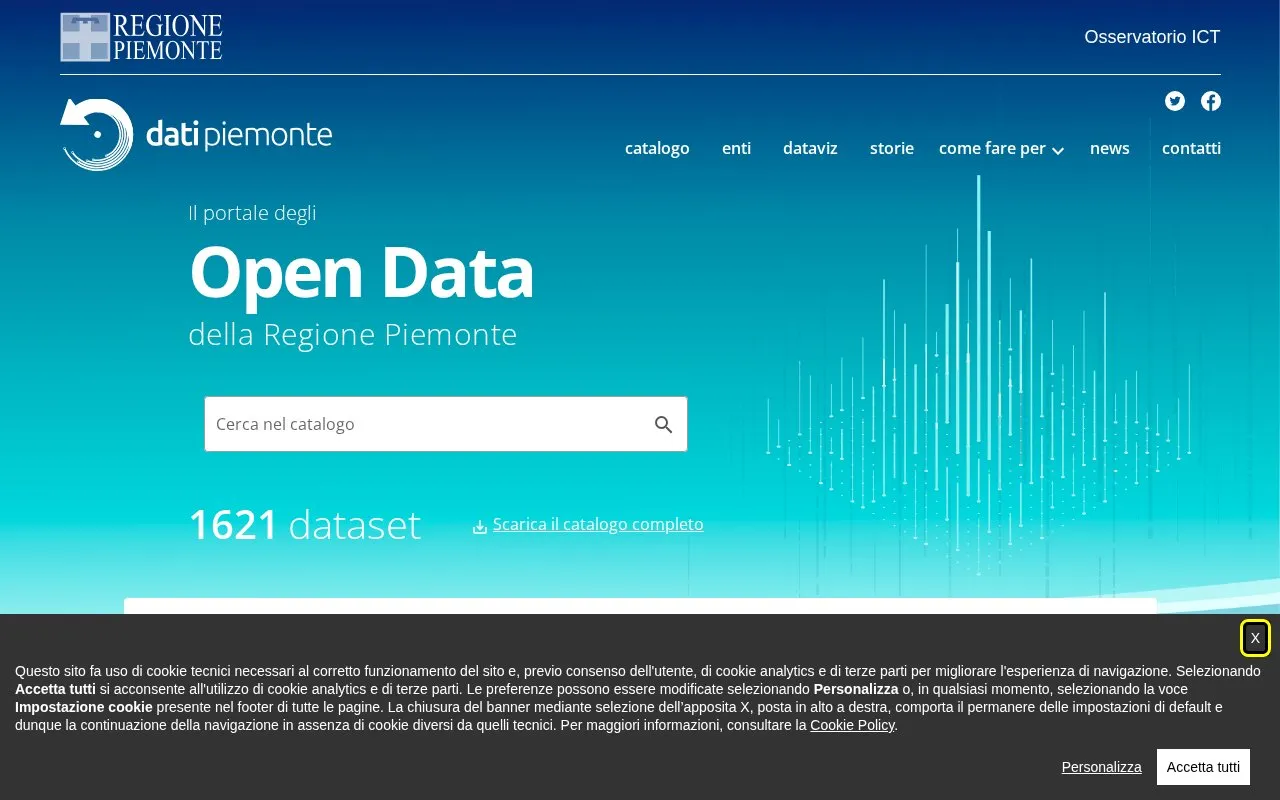Image resolution: width=1280 pixels, height=800 pixels.
Task: Open the Facebook social icon
Action: click(x=1211, y=101)
